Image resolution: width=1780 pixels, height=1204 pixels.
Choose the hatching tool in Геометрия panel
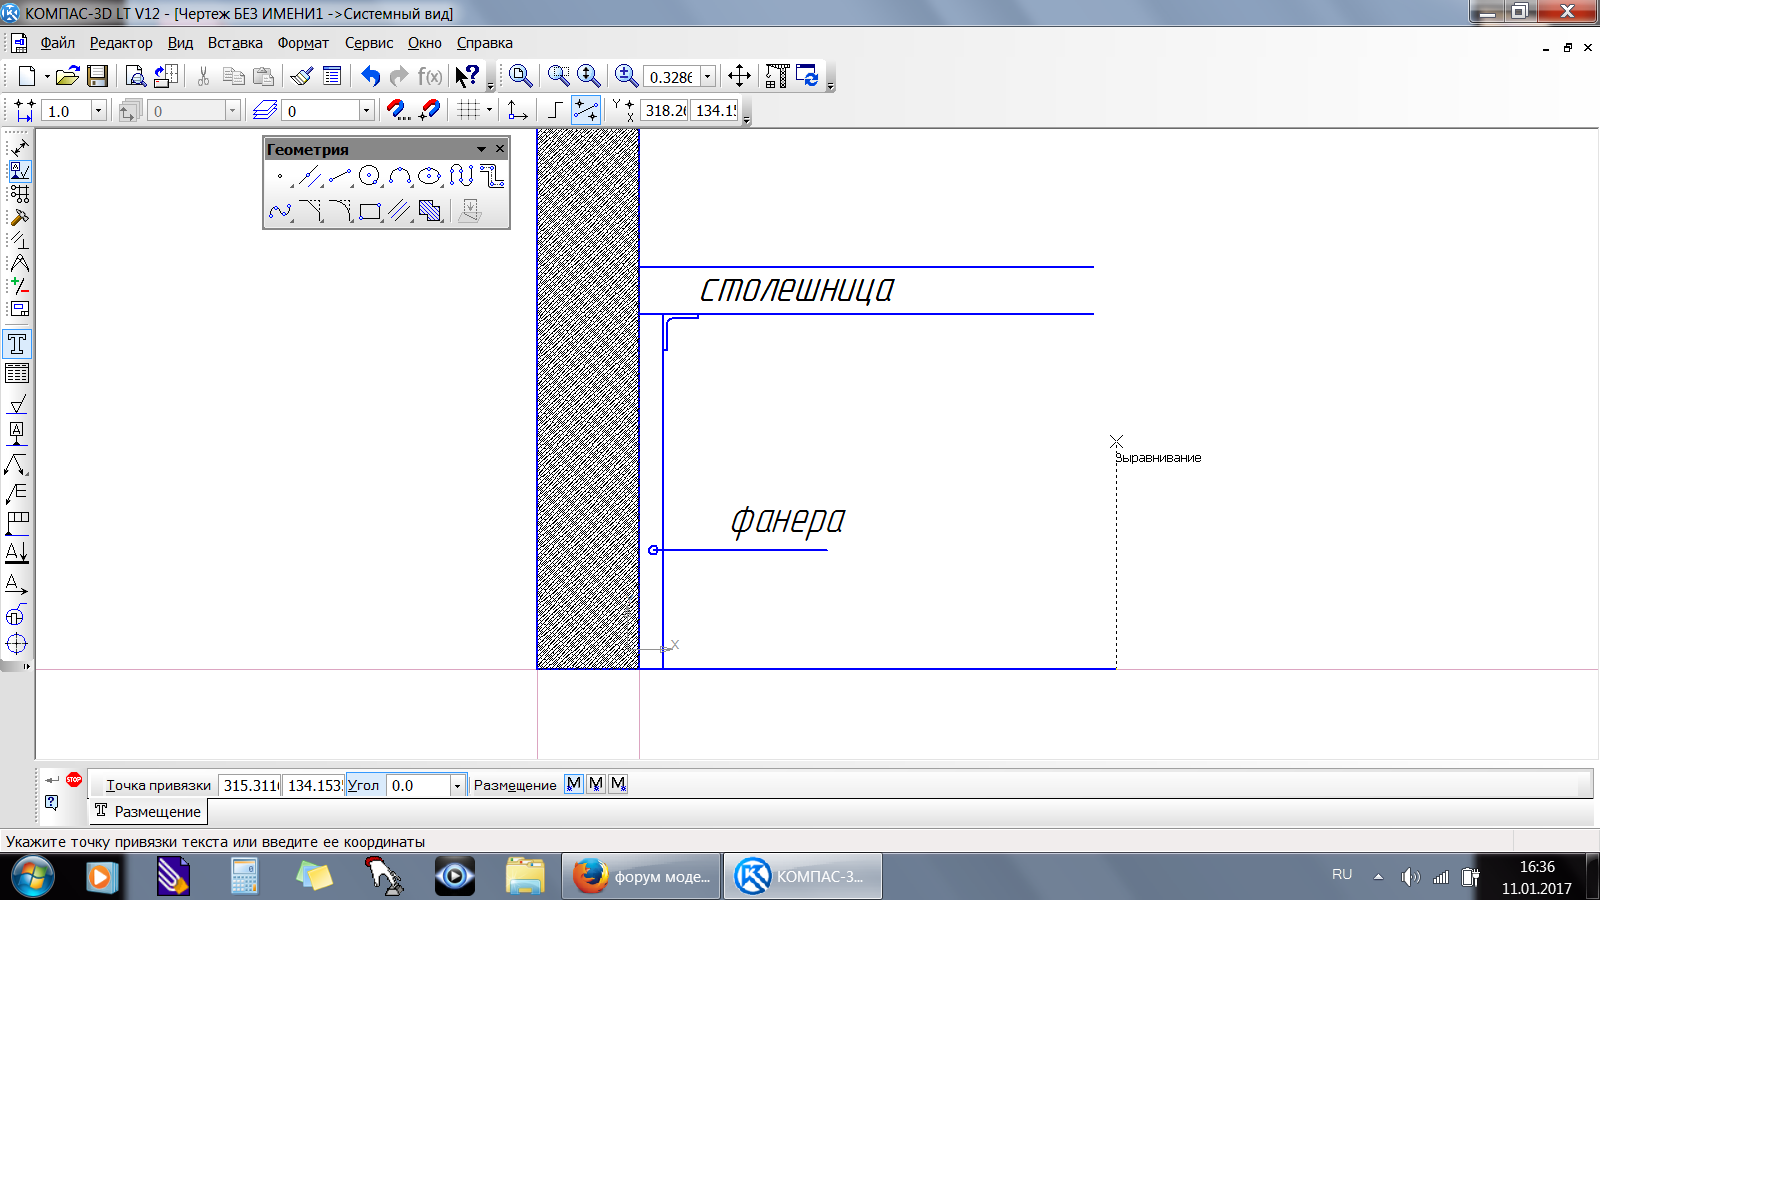click(x=430, y=211)
